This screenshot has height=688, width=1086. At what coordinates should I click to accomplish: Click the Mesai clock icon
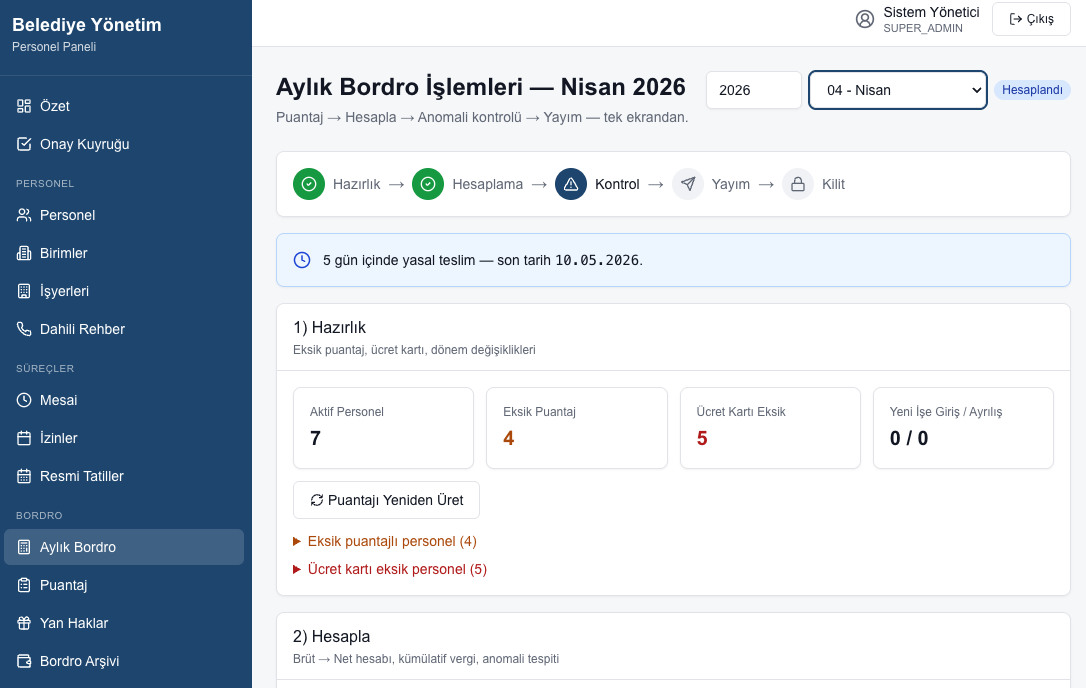pos(24,400)
